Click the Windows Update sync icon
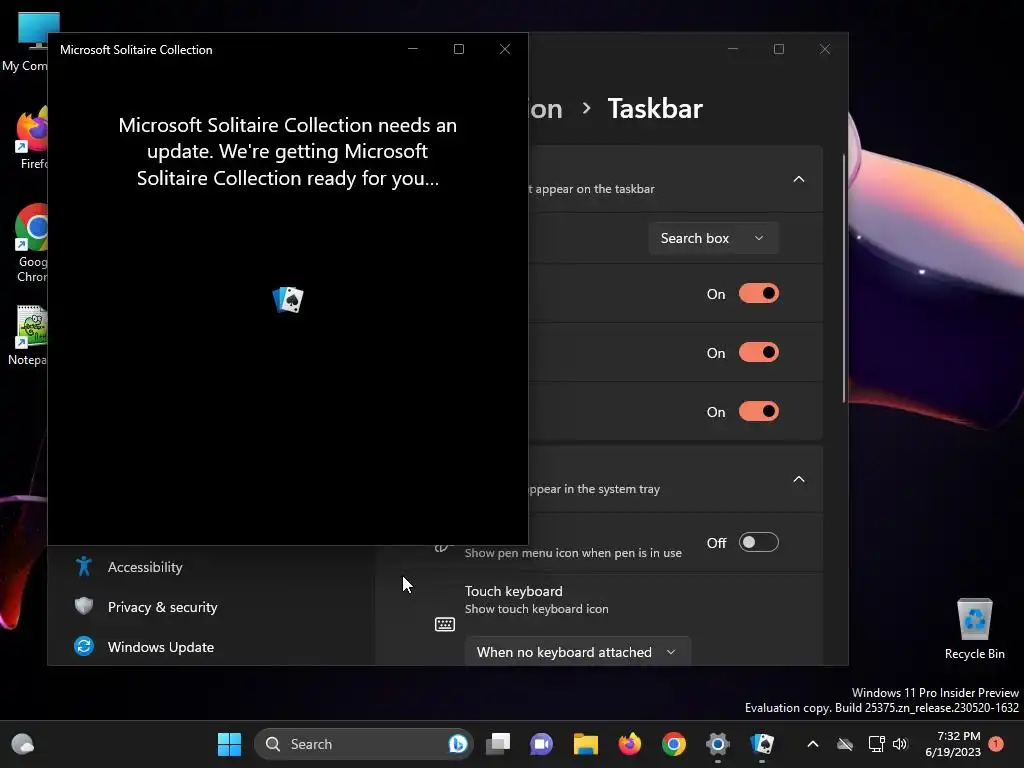 [84, 646]
